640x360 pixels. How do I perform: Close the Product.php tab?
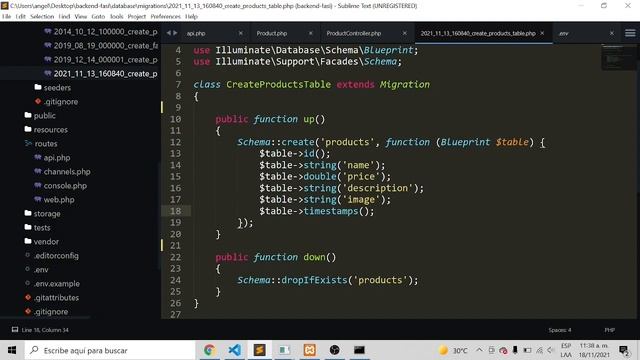(311, 33)
